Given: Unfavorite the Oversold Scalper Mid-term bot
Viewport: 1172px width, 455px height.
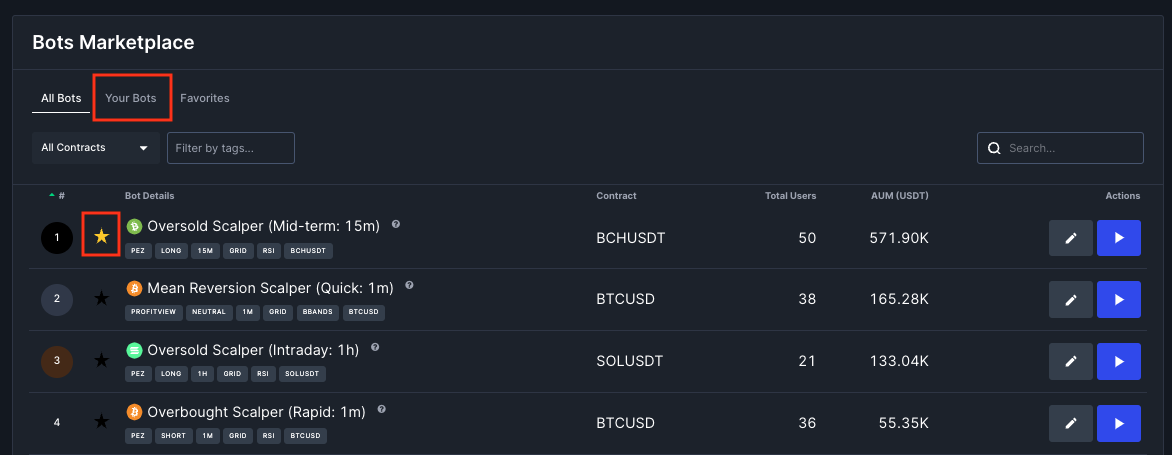Looking at the screenshot, I should [101, 236].
